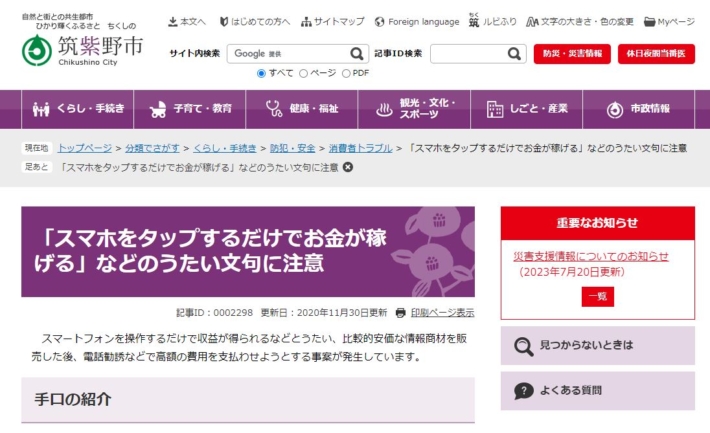Click the （2023年7月20日更新） date text
Screen dimensions: 710x433
click(571, 272)
